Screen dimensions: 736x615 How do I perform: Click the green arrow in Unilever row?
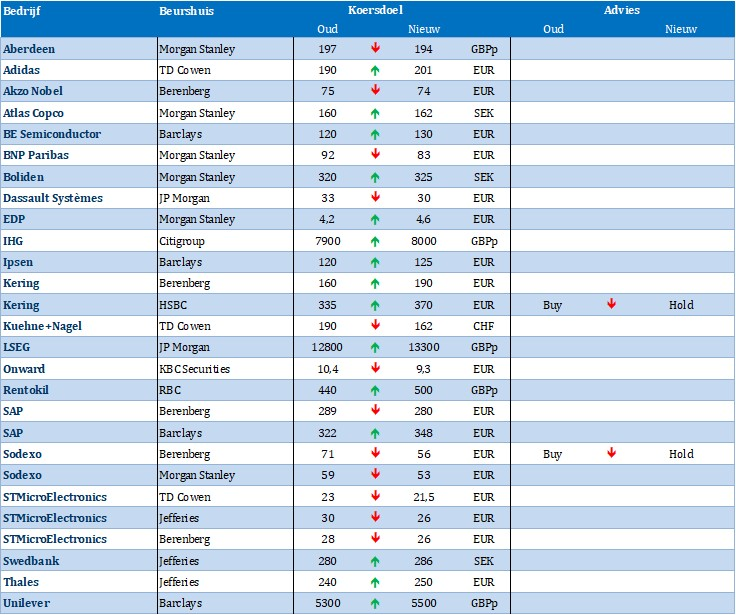click(375, 603)
